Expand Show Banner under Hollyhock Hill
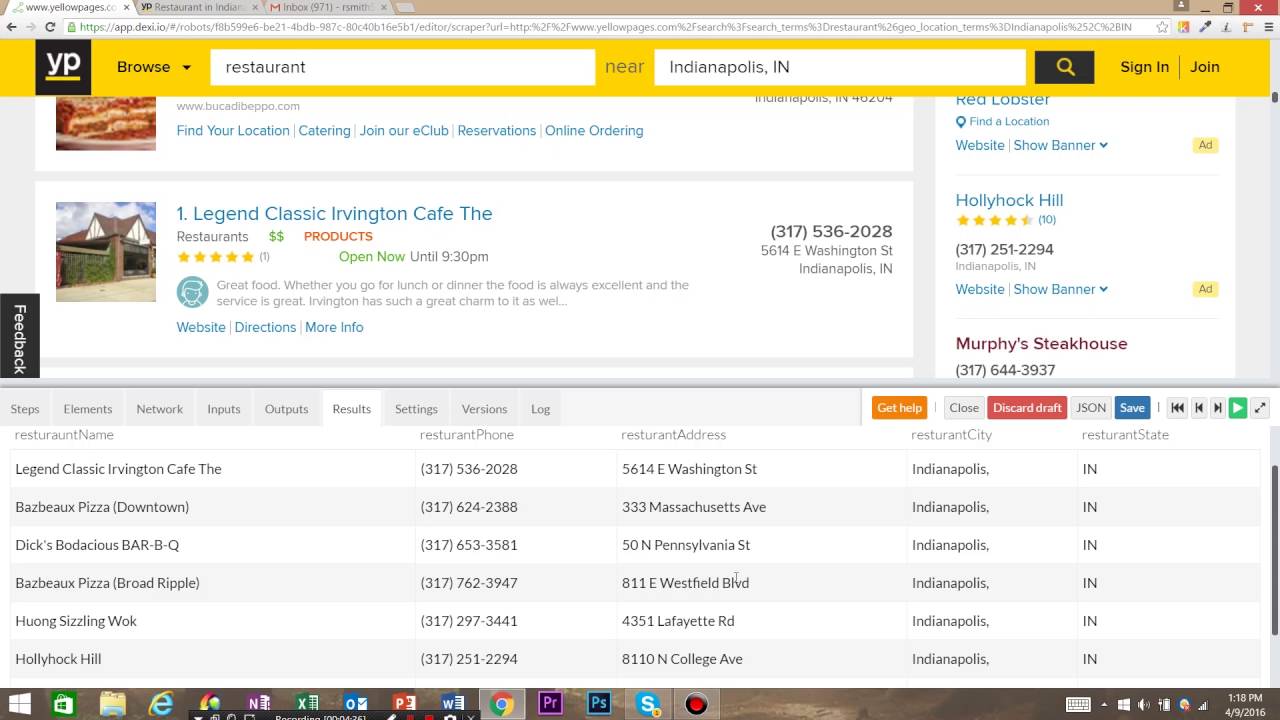Image resolution: width=1280 pixels, height=720 pixels. coord(1053,289)
